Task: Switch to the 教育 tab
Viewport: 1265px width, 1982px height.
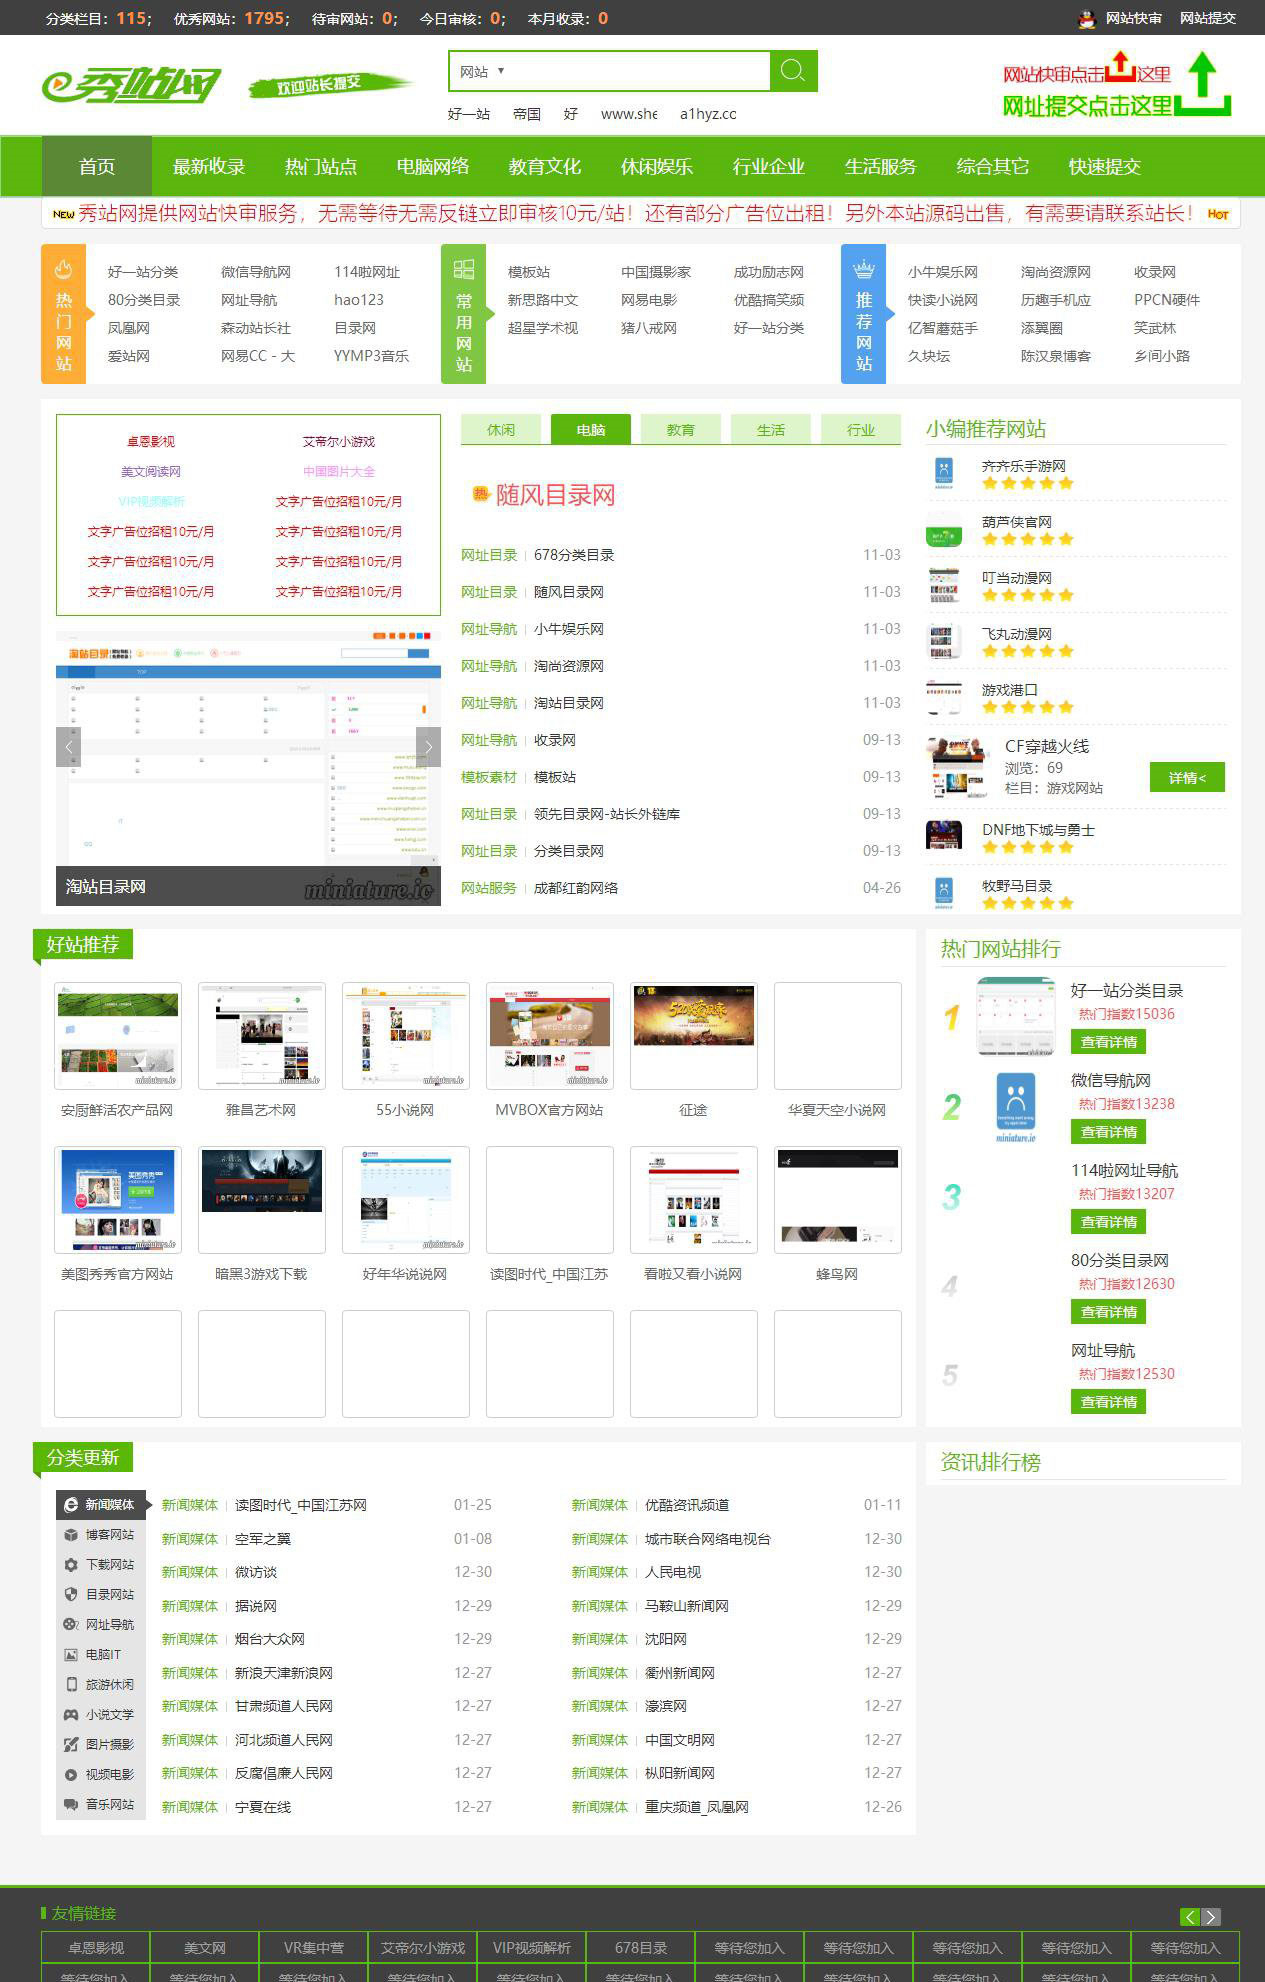Action: [x=680, y=430]
